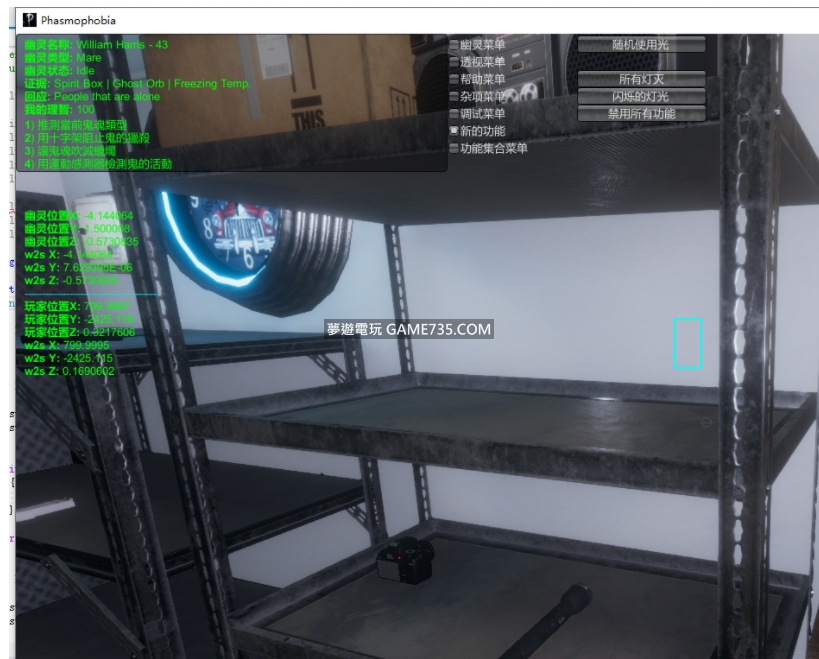Select the 透视菜单 (ESP menu) radio option
This screenshot has height=659, width=819.
477,62
